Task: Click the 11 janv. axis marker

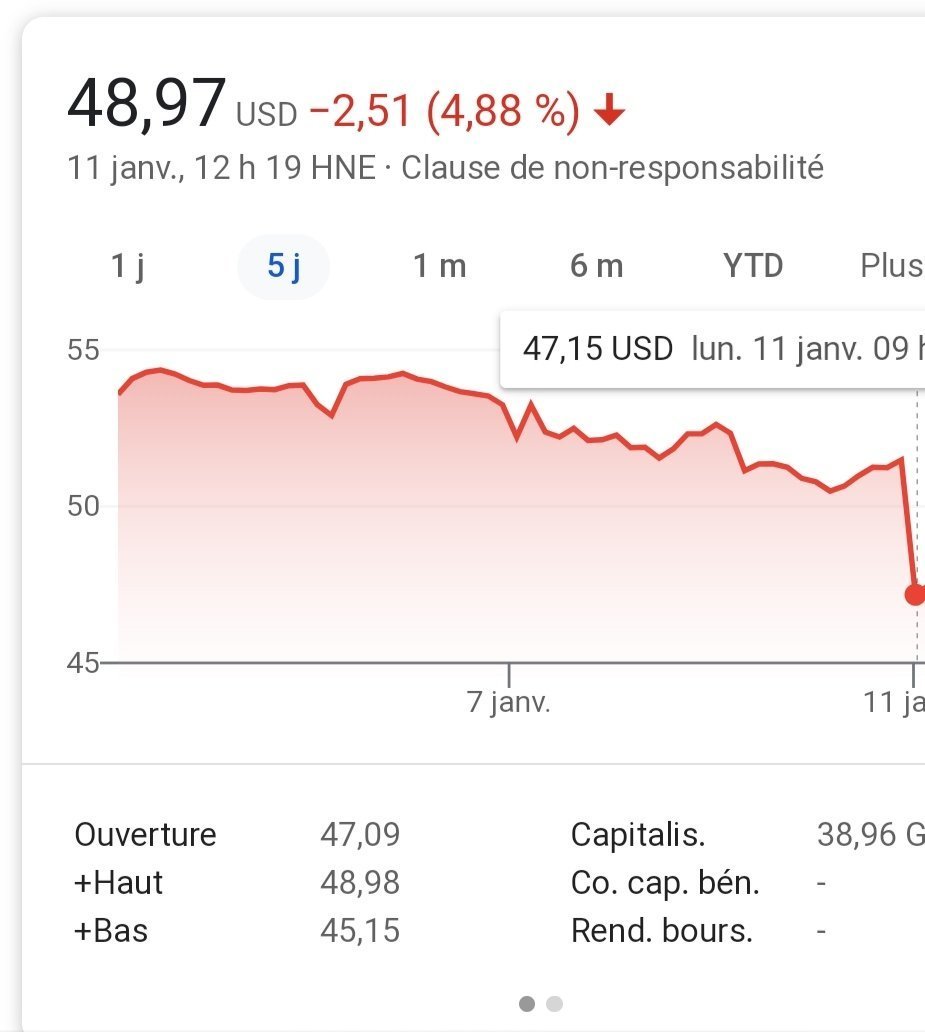Action: (x=894, y=702)
